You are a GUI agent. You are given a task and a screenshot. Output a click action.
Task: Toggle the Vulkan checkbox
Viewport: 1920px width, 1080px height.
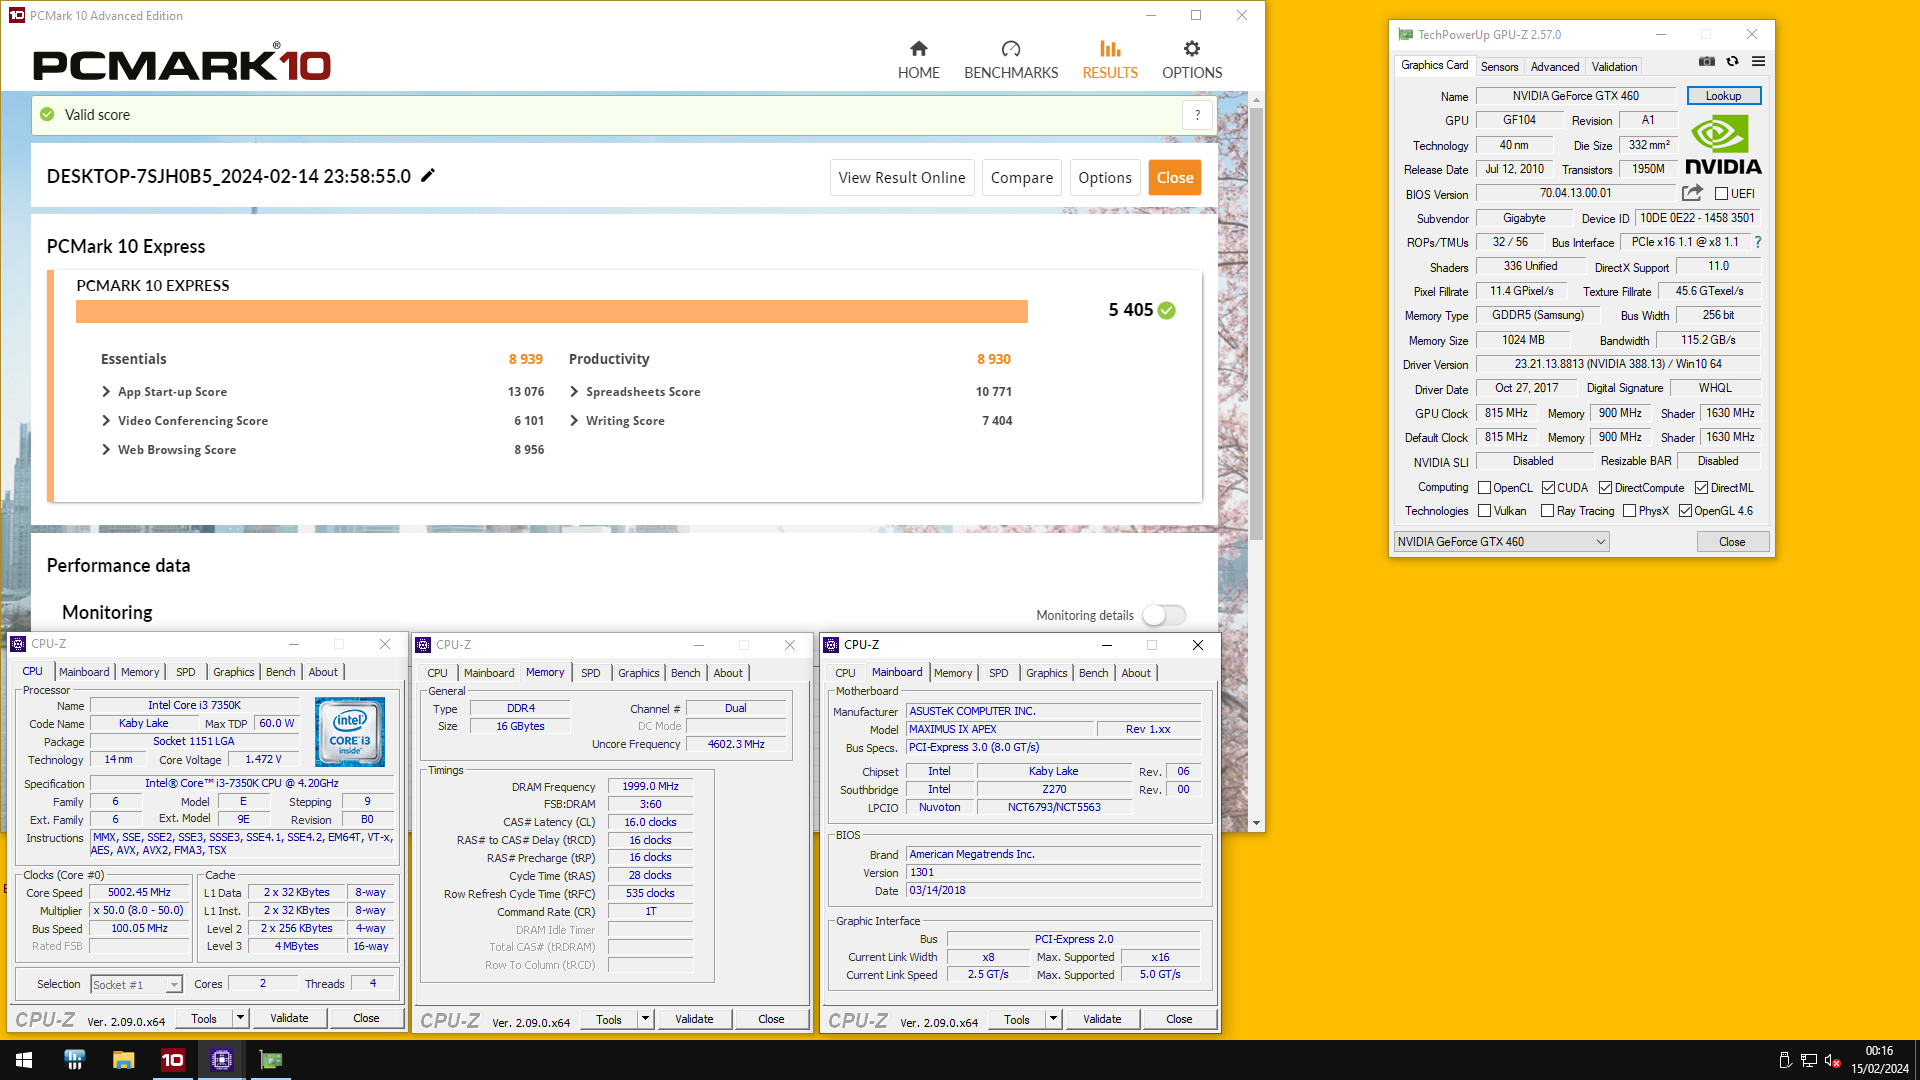(1484, 511)
